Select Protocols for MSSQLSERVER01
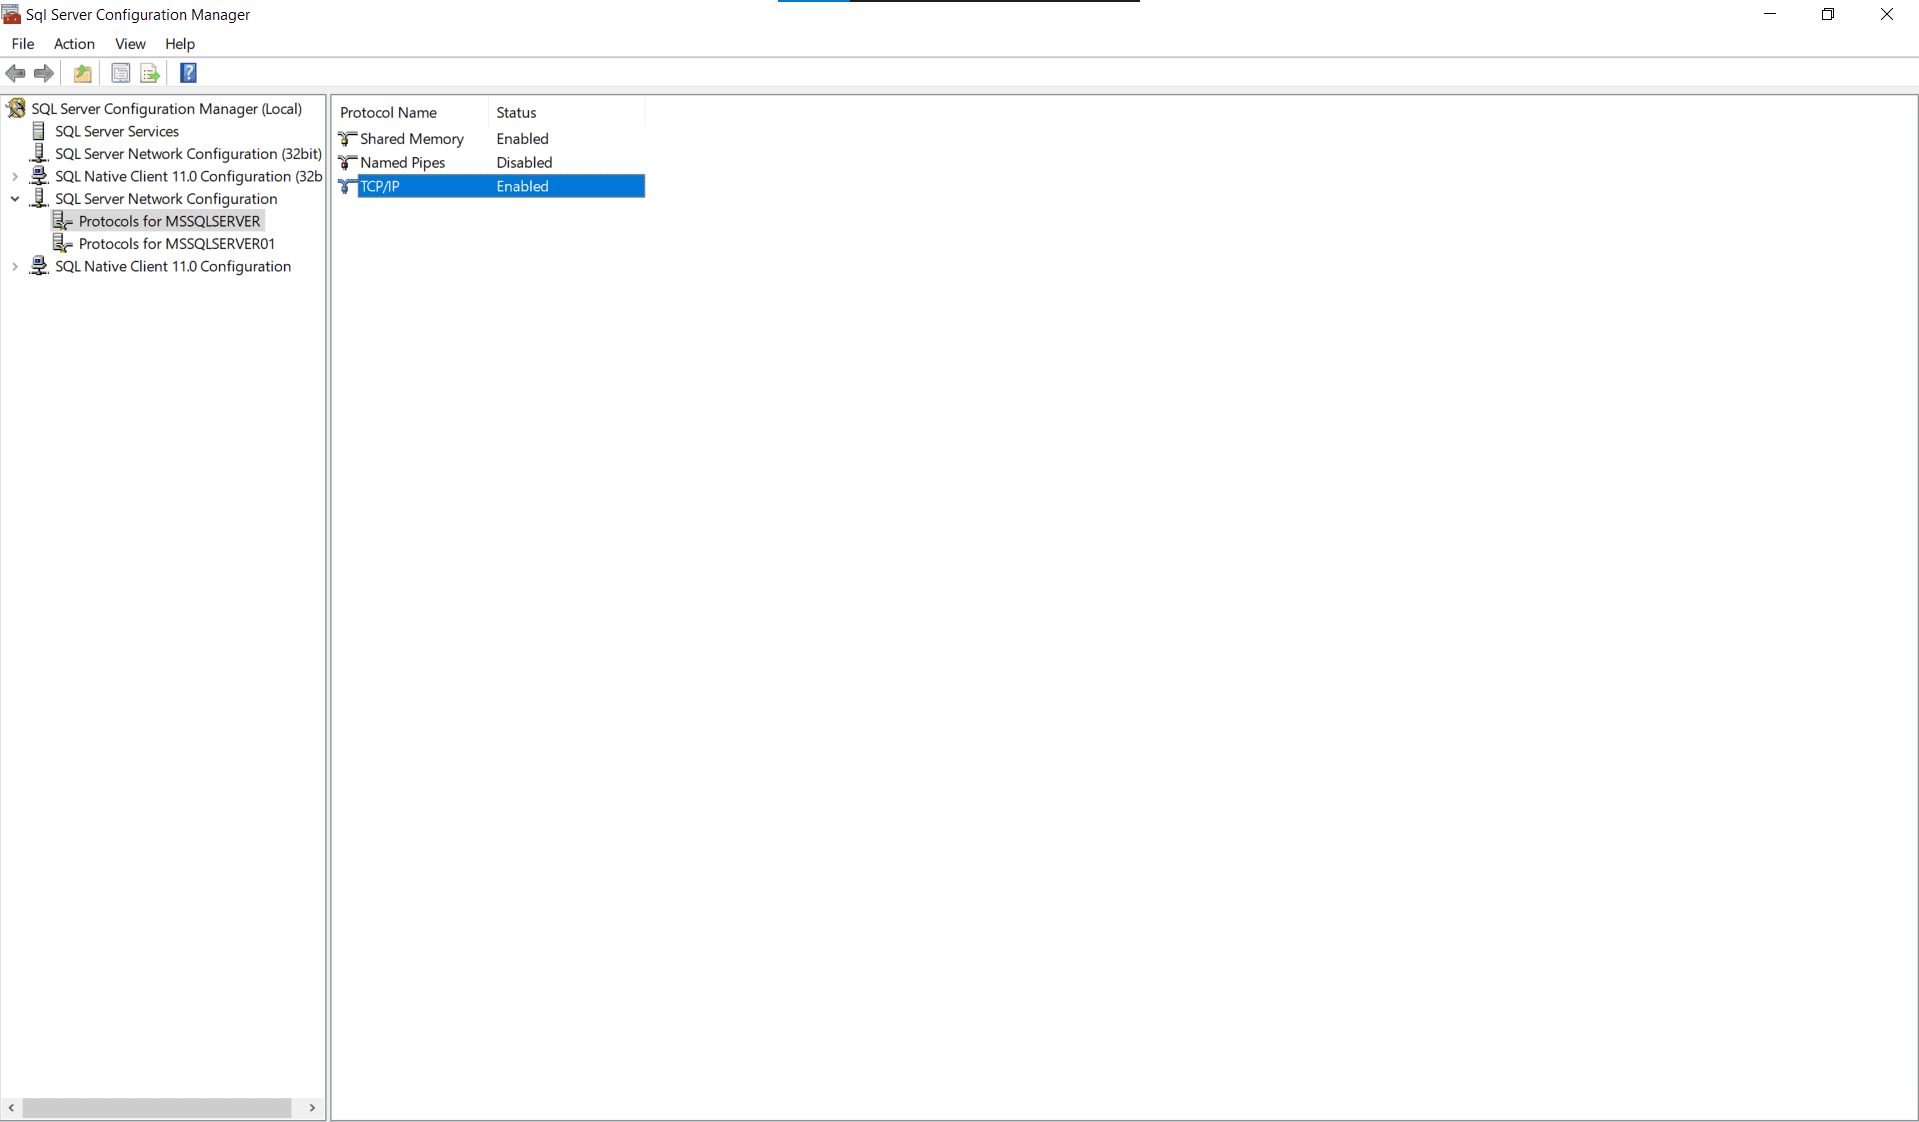Image resolution: width=1919 pixels, height=1122 pixels. tap(176, 243)
